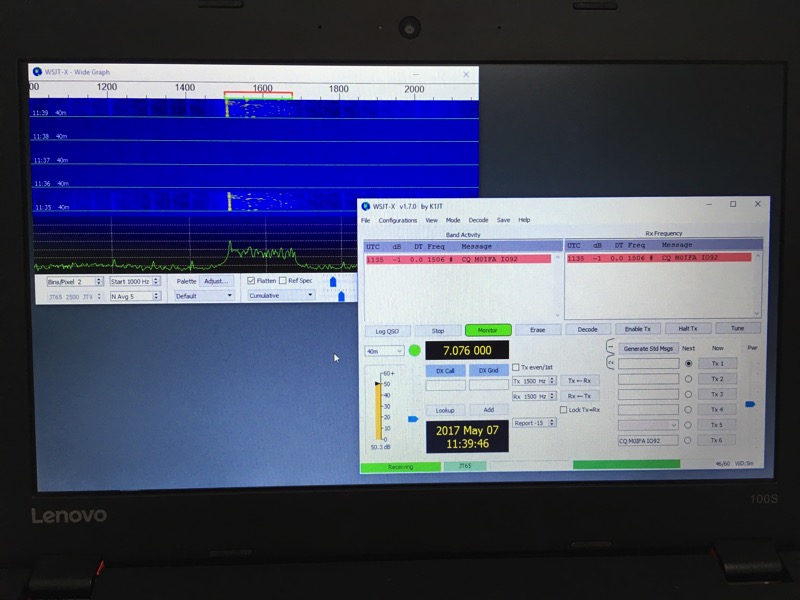Image resolution: width=800 pixels, height=600 pixels.
Task: Click the DX Grid button
Action: pyautogui.click(x=488, y=370)
